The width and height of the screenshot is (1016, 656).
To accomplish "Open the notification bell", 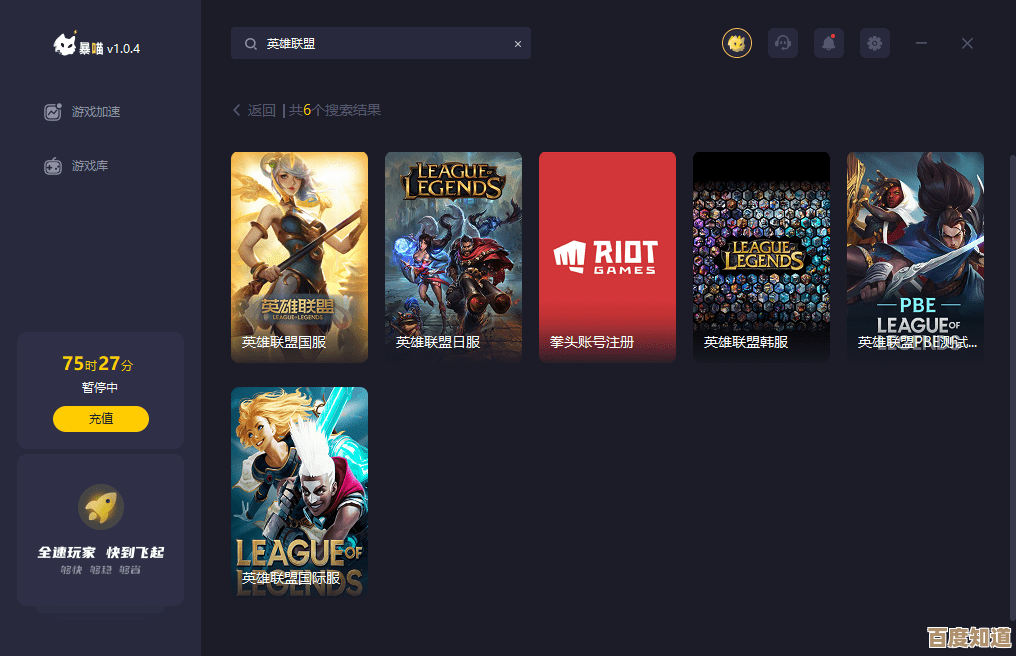I will (828, 43).
